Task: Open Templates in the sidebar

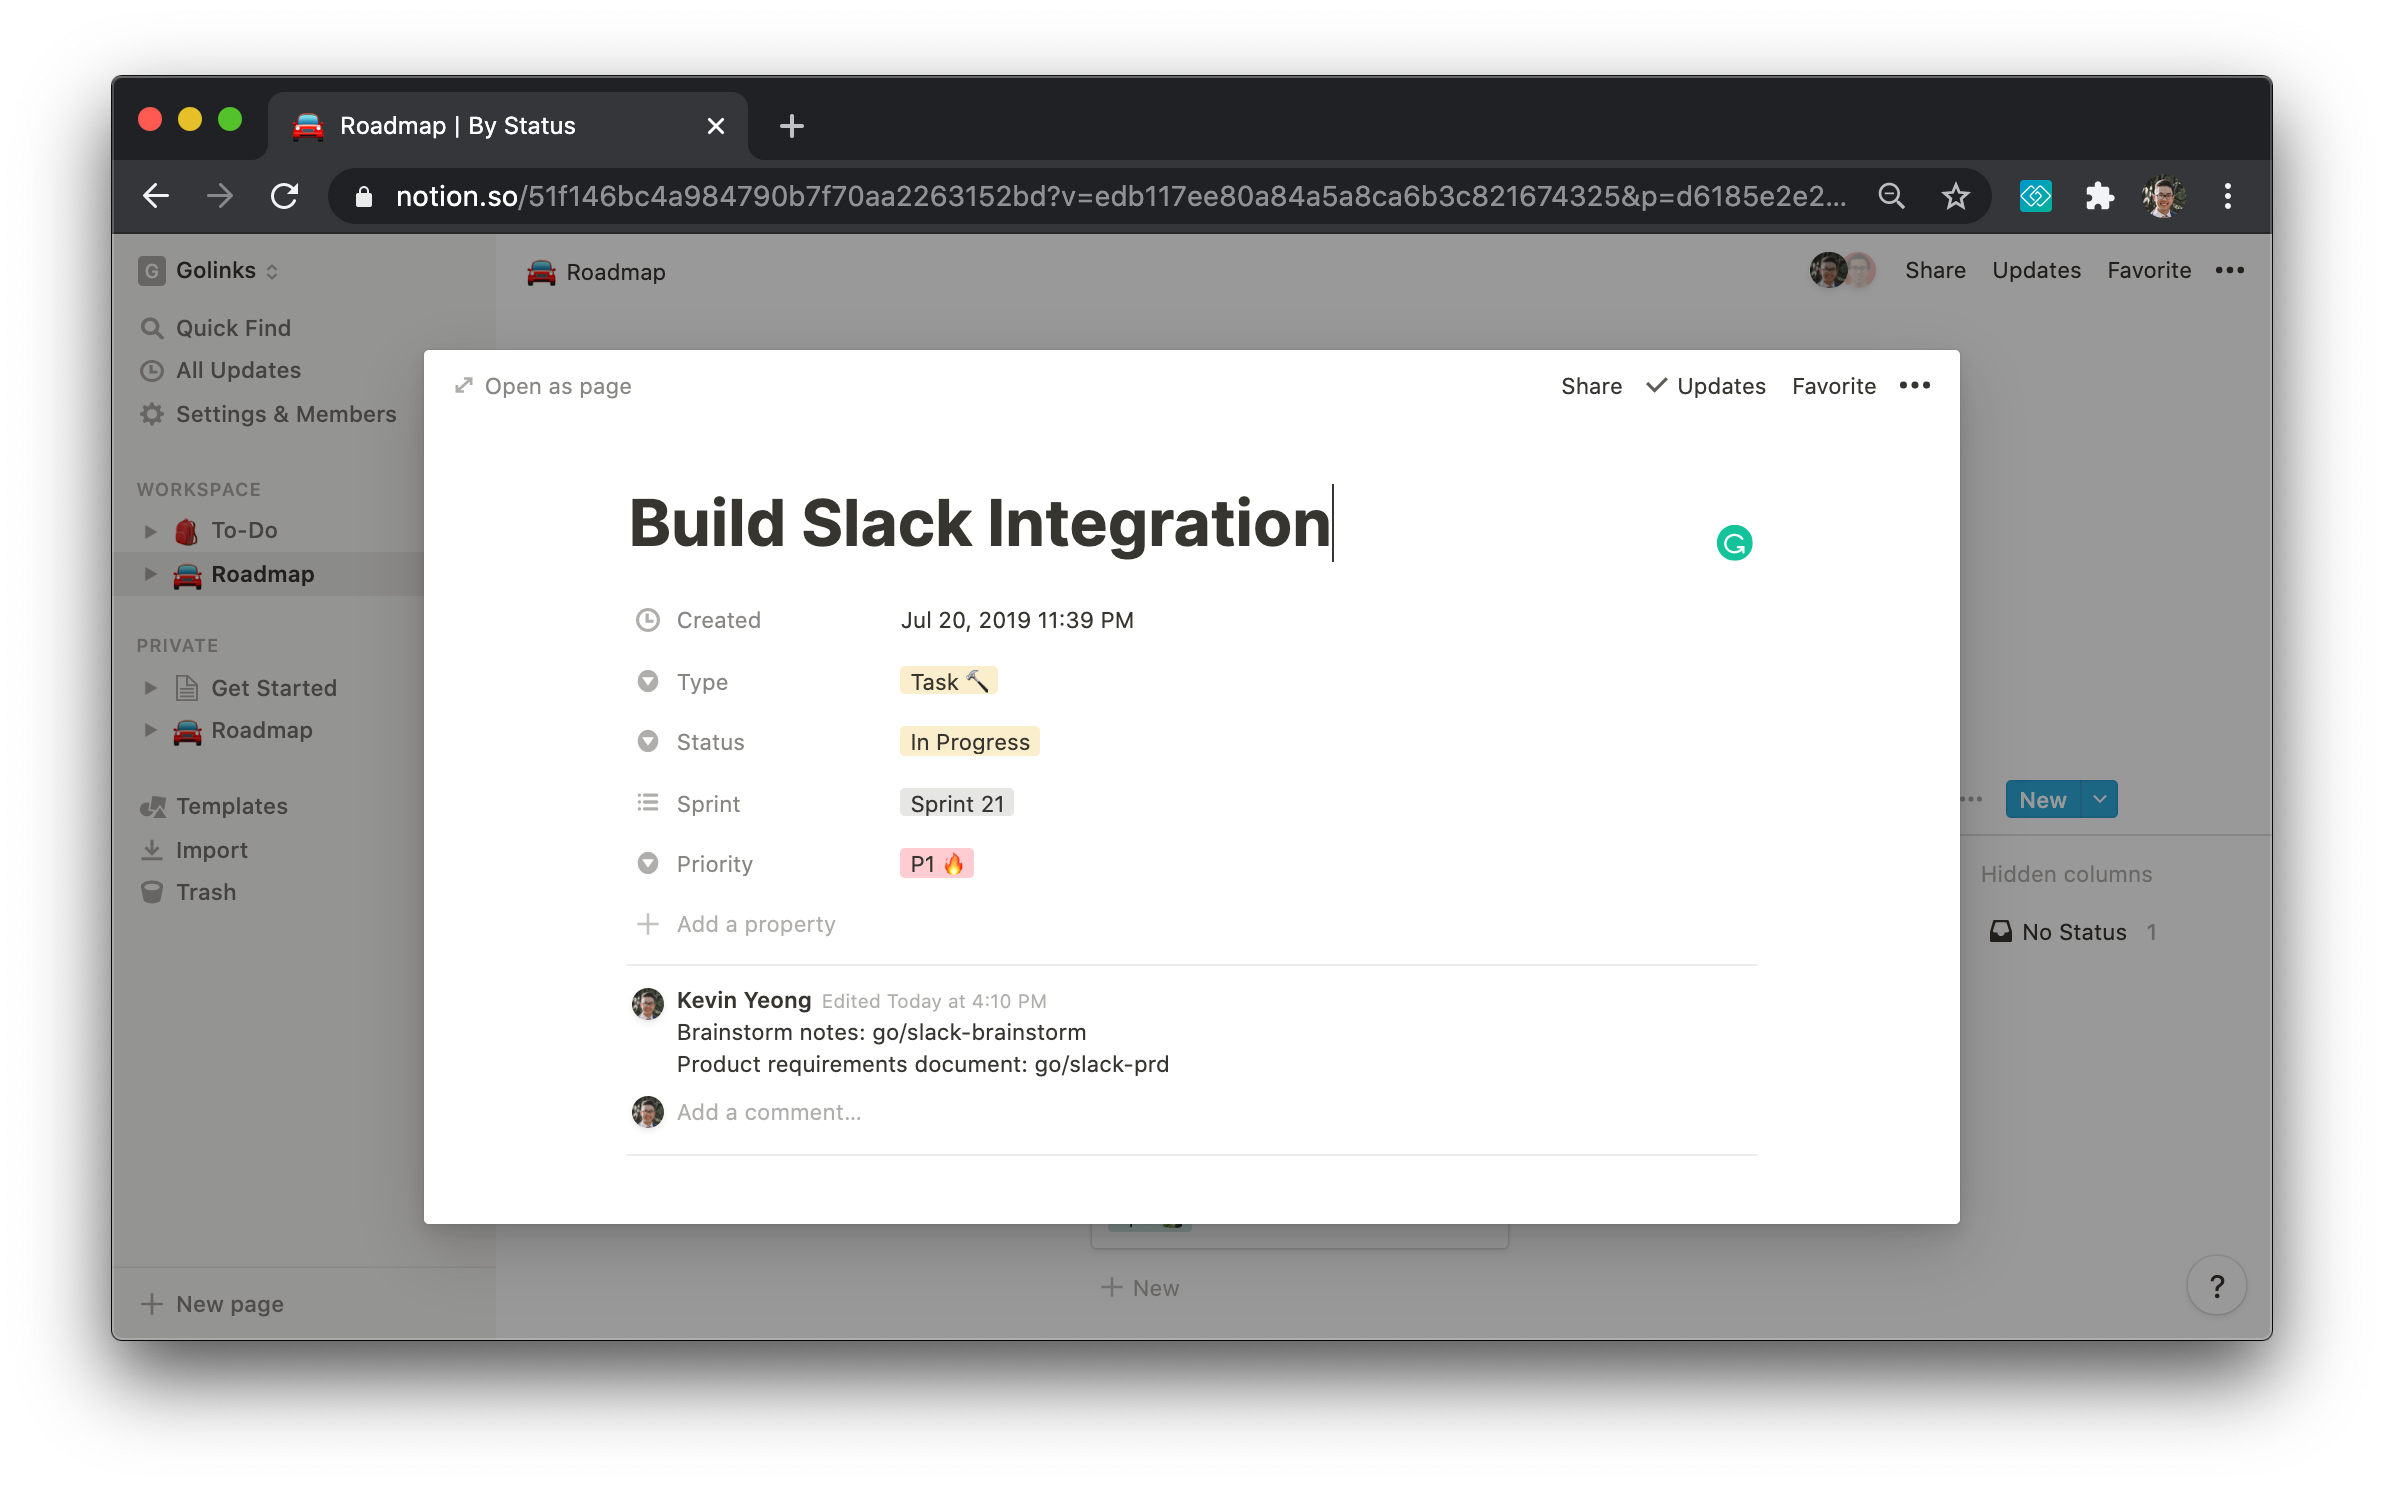Action: click(x=231, y=806)
